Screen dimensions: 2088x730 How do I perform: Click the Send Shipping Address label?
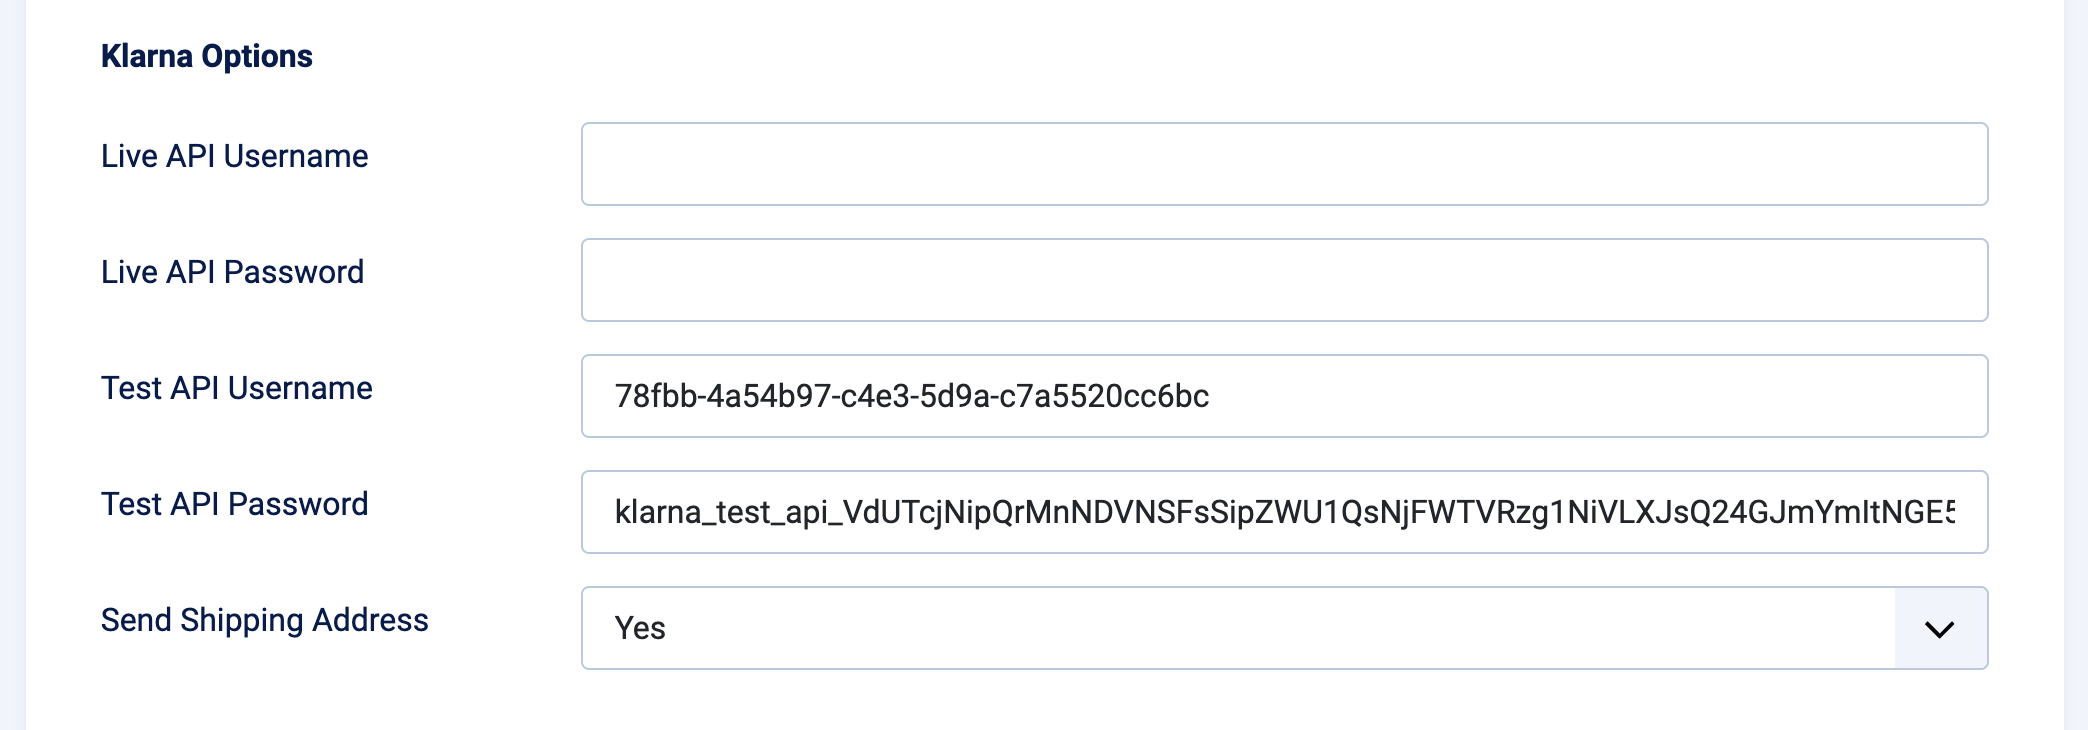point(264,619)
